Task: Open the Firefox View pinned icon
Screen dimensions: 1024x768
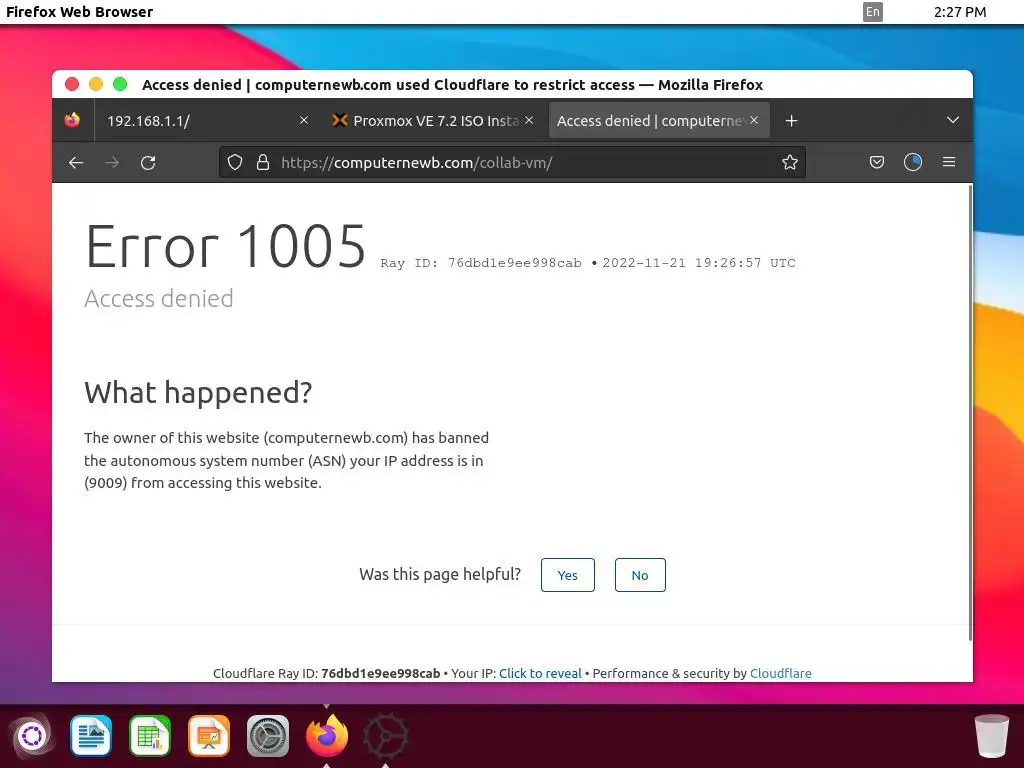Action: (x=72, y=120)
